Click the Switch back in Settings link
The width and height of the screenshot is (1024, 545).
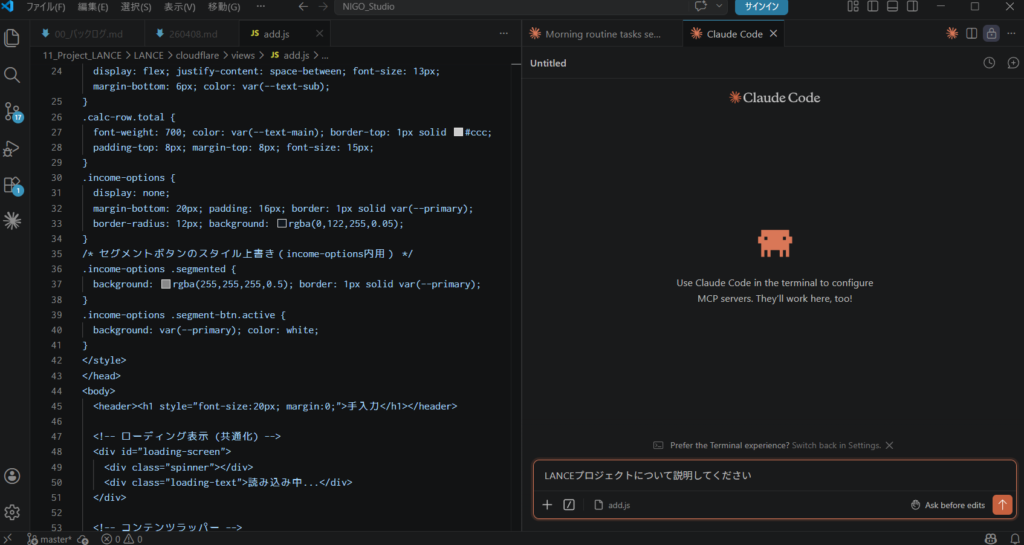[x=836, y=445]
